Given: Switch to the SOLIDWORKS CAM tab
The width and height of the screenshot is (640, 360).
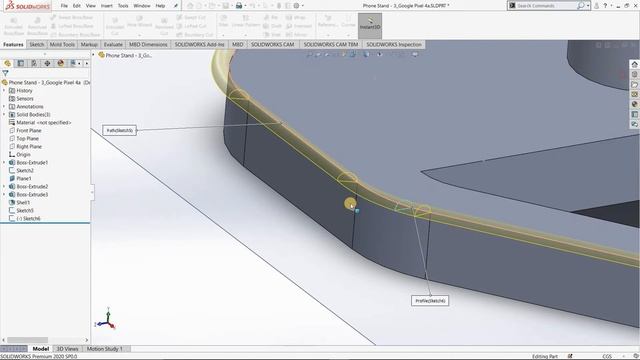Looking at the screenshot, I should coord(272,44).
